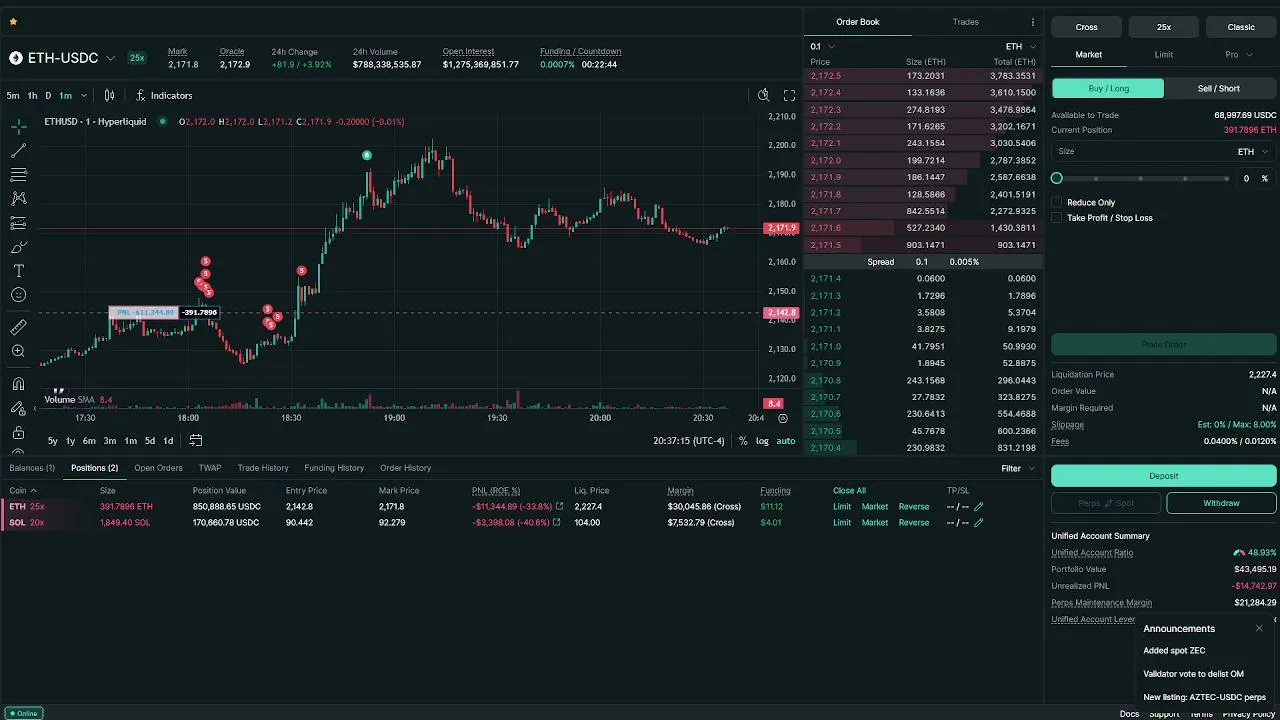Viewport: 1280px width, 720px height.
Task: Open order book 0.1 tick size dropdown
Action: tap(822, 47)
